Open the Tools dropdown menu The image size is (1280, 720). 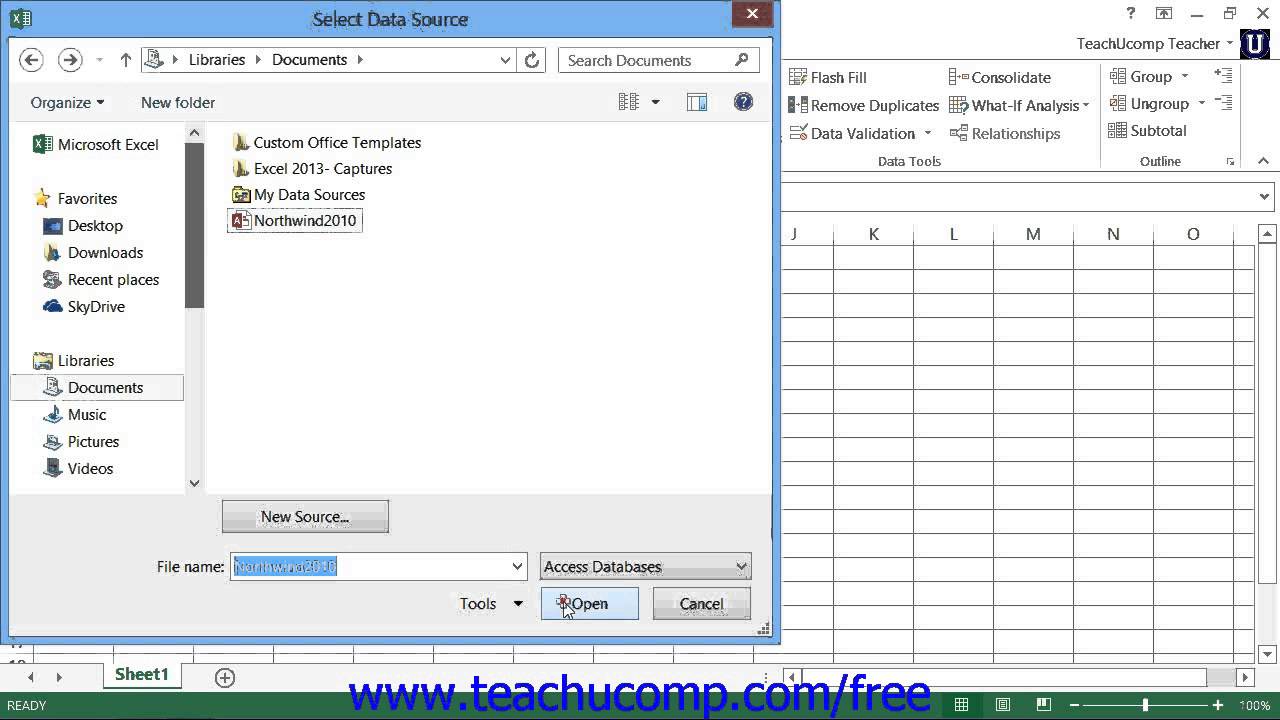491,604
